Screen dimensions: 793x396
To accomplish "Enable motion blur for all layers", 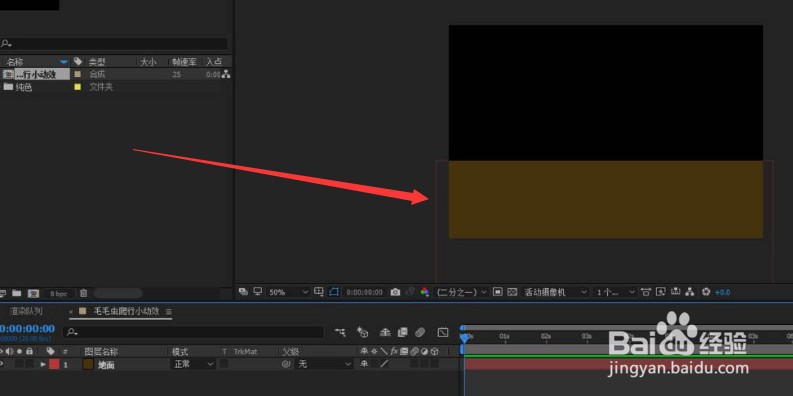I will click(420, 332).
